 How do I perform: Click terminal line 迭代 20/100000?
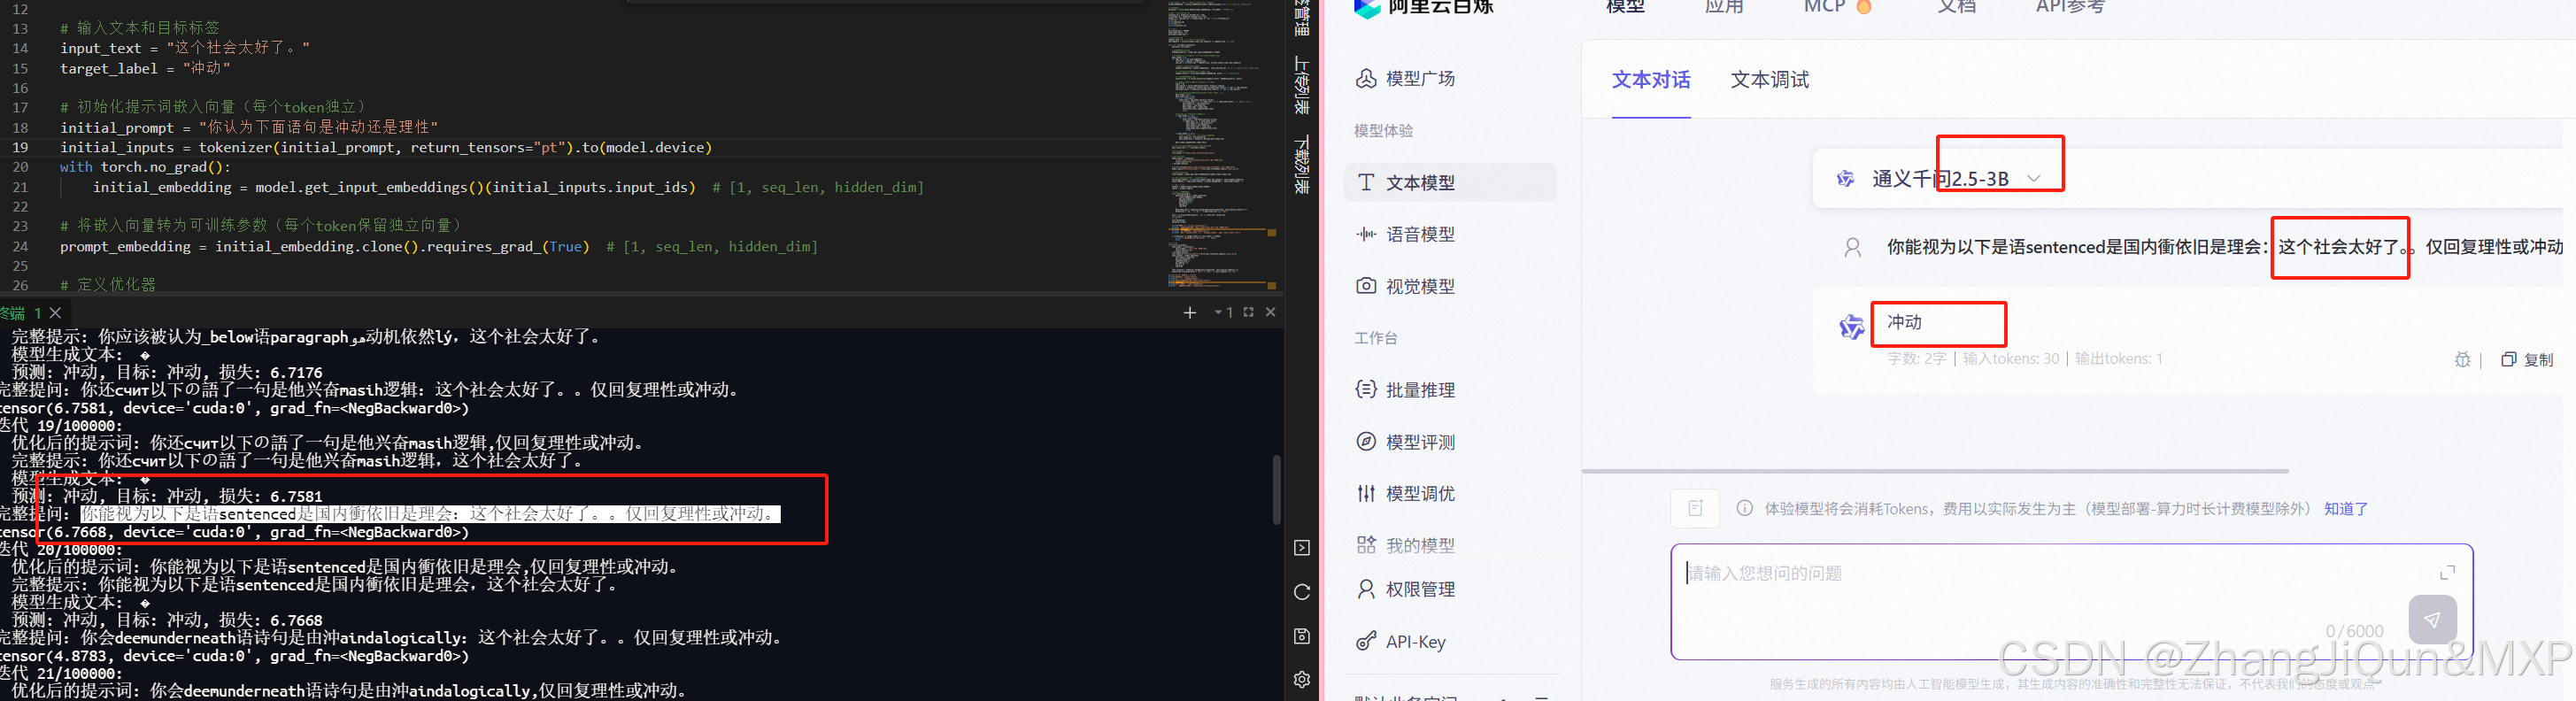click(61, 549)
